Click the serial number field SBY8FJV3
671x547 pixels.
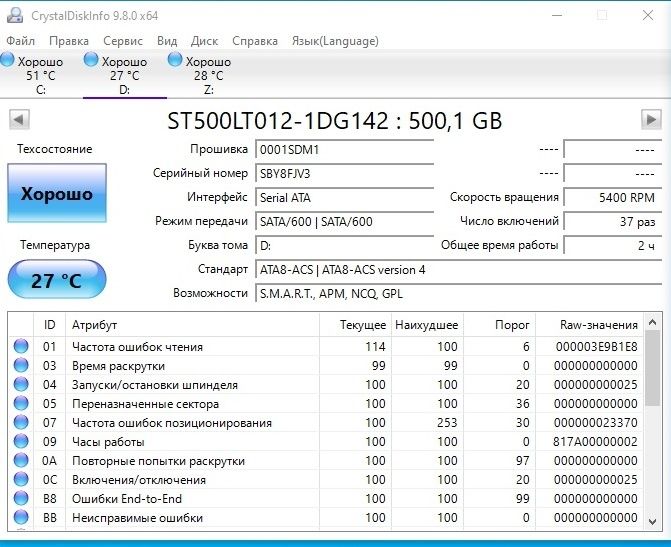point(344,174)
